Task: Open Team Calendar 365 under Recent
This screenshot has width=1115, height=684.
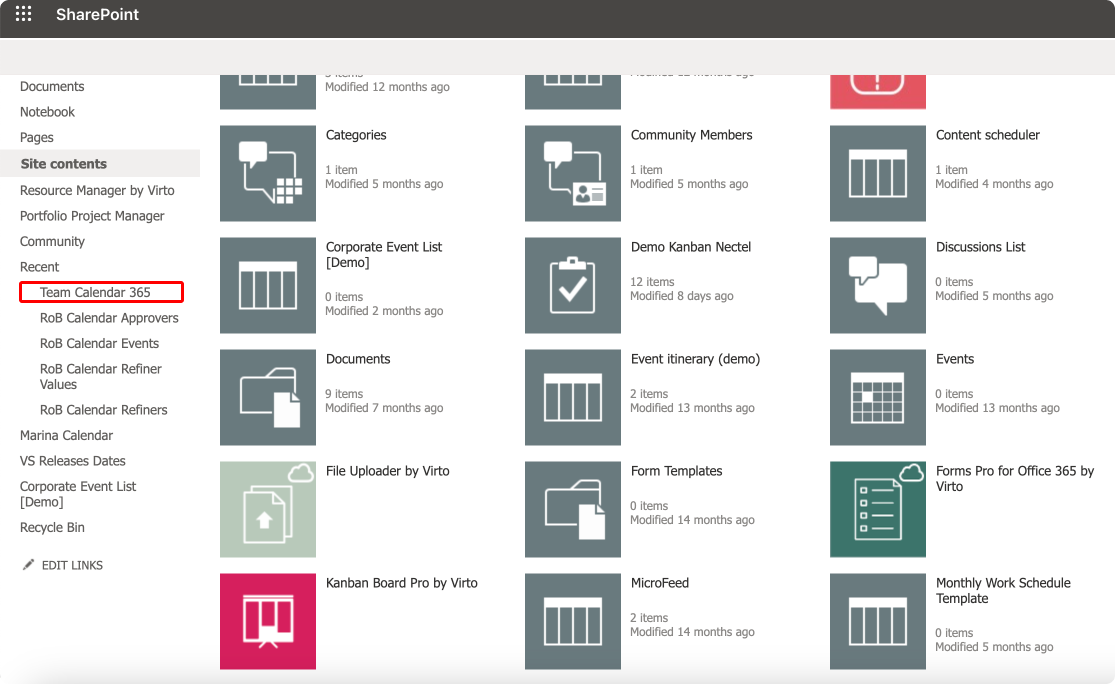Action: 95,292
